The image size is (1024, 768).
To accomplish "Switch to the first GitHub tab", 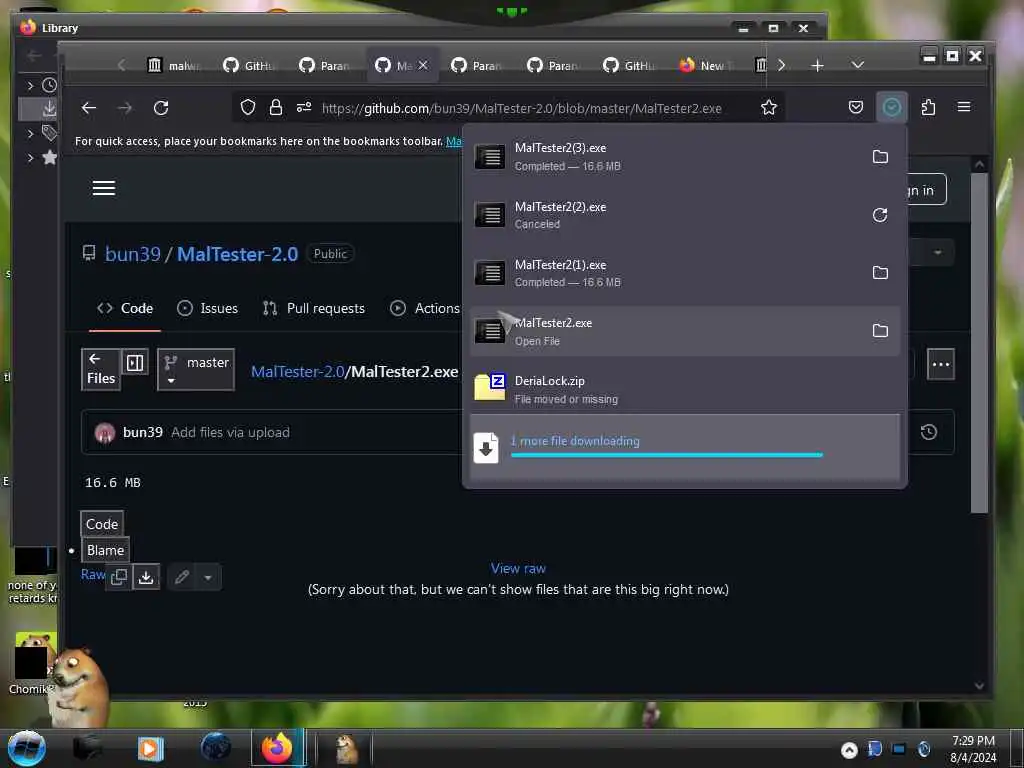I will (x=249, y=65).
